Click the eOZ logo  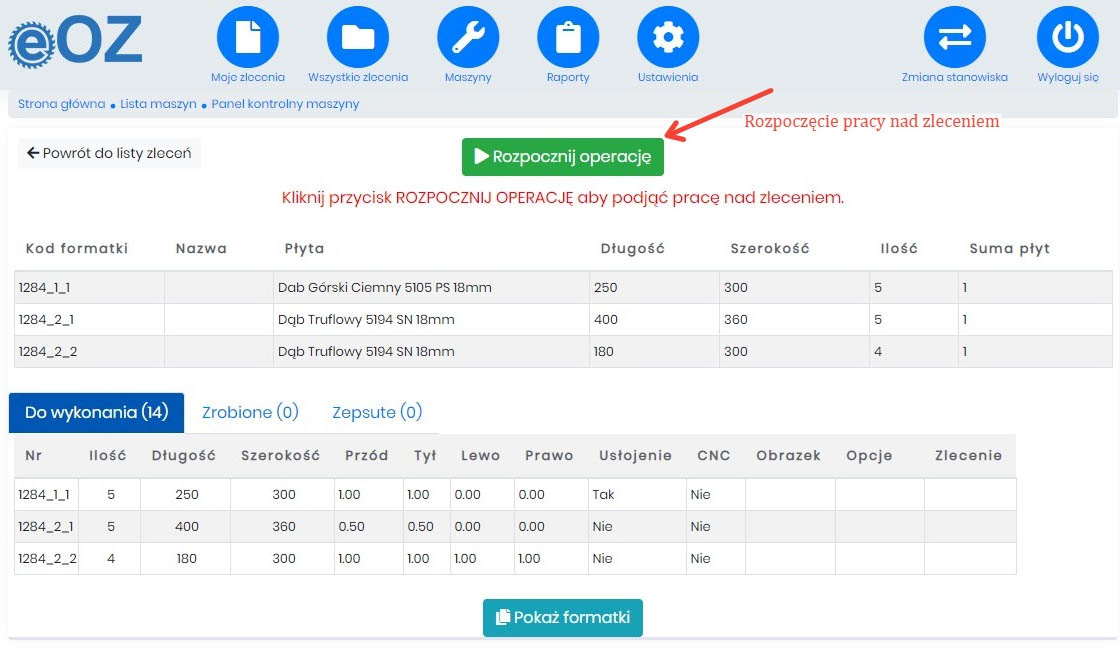coord(76,43)
